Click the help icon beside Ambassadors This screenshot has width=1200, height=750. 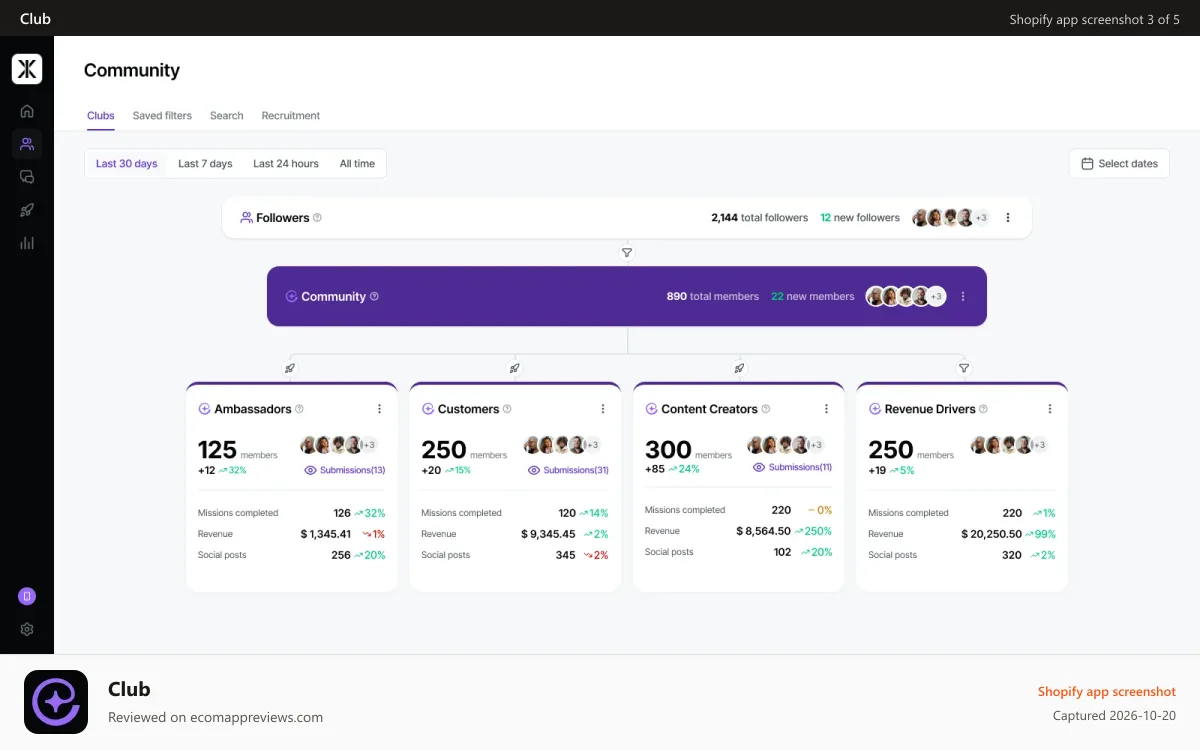coord(299,409)
